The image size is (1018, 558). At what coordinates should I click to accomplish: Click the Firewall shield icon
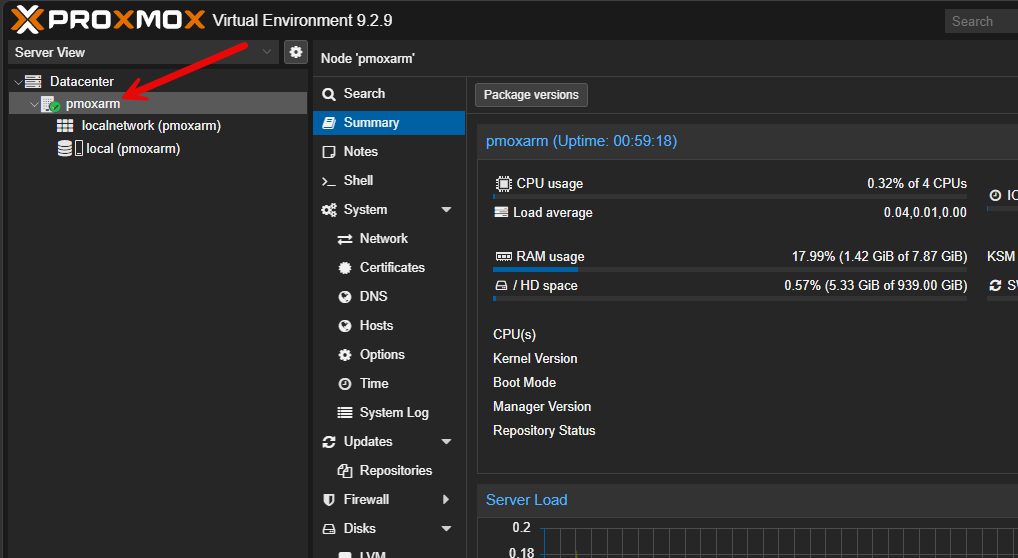click(329, 500)
